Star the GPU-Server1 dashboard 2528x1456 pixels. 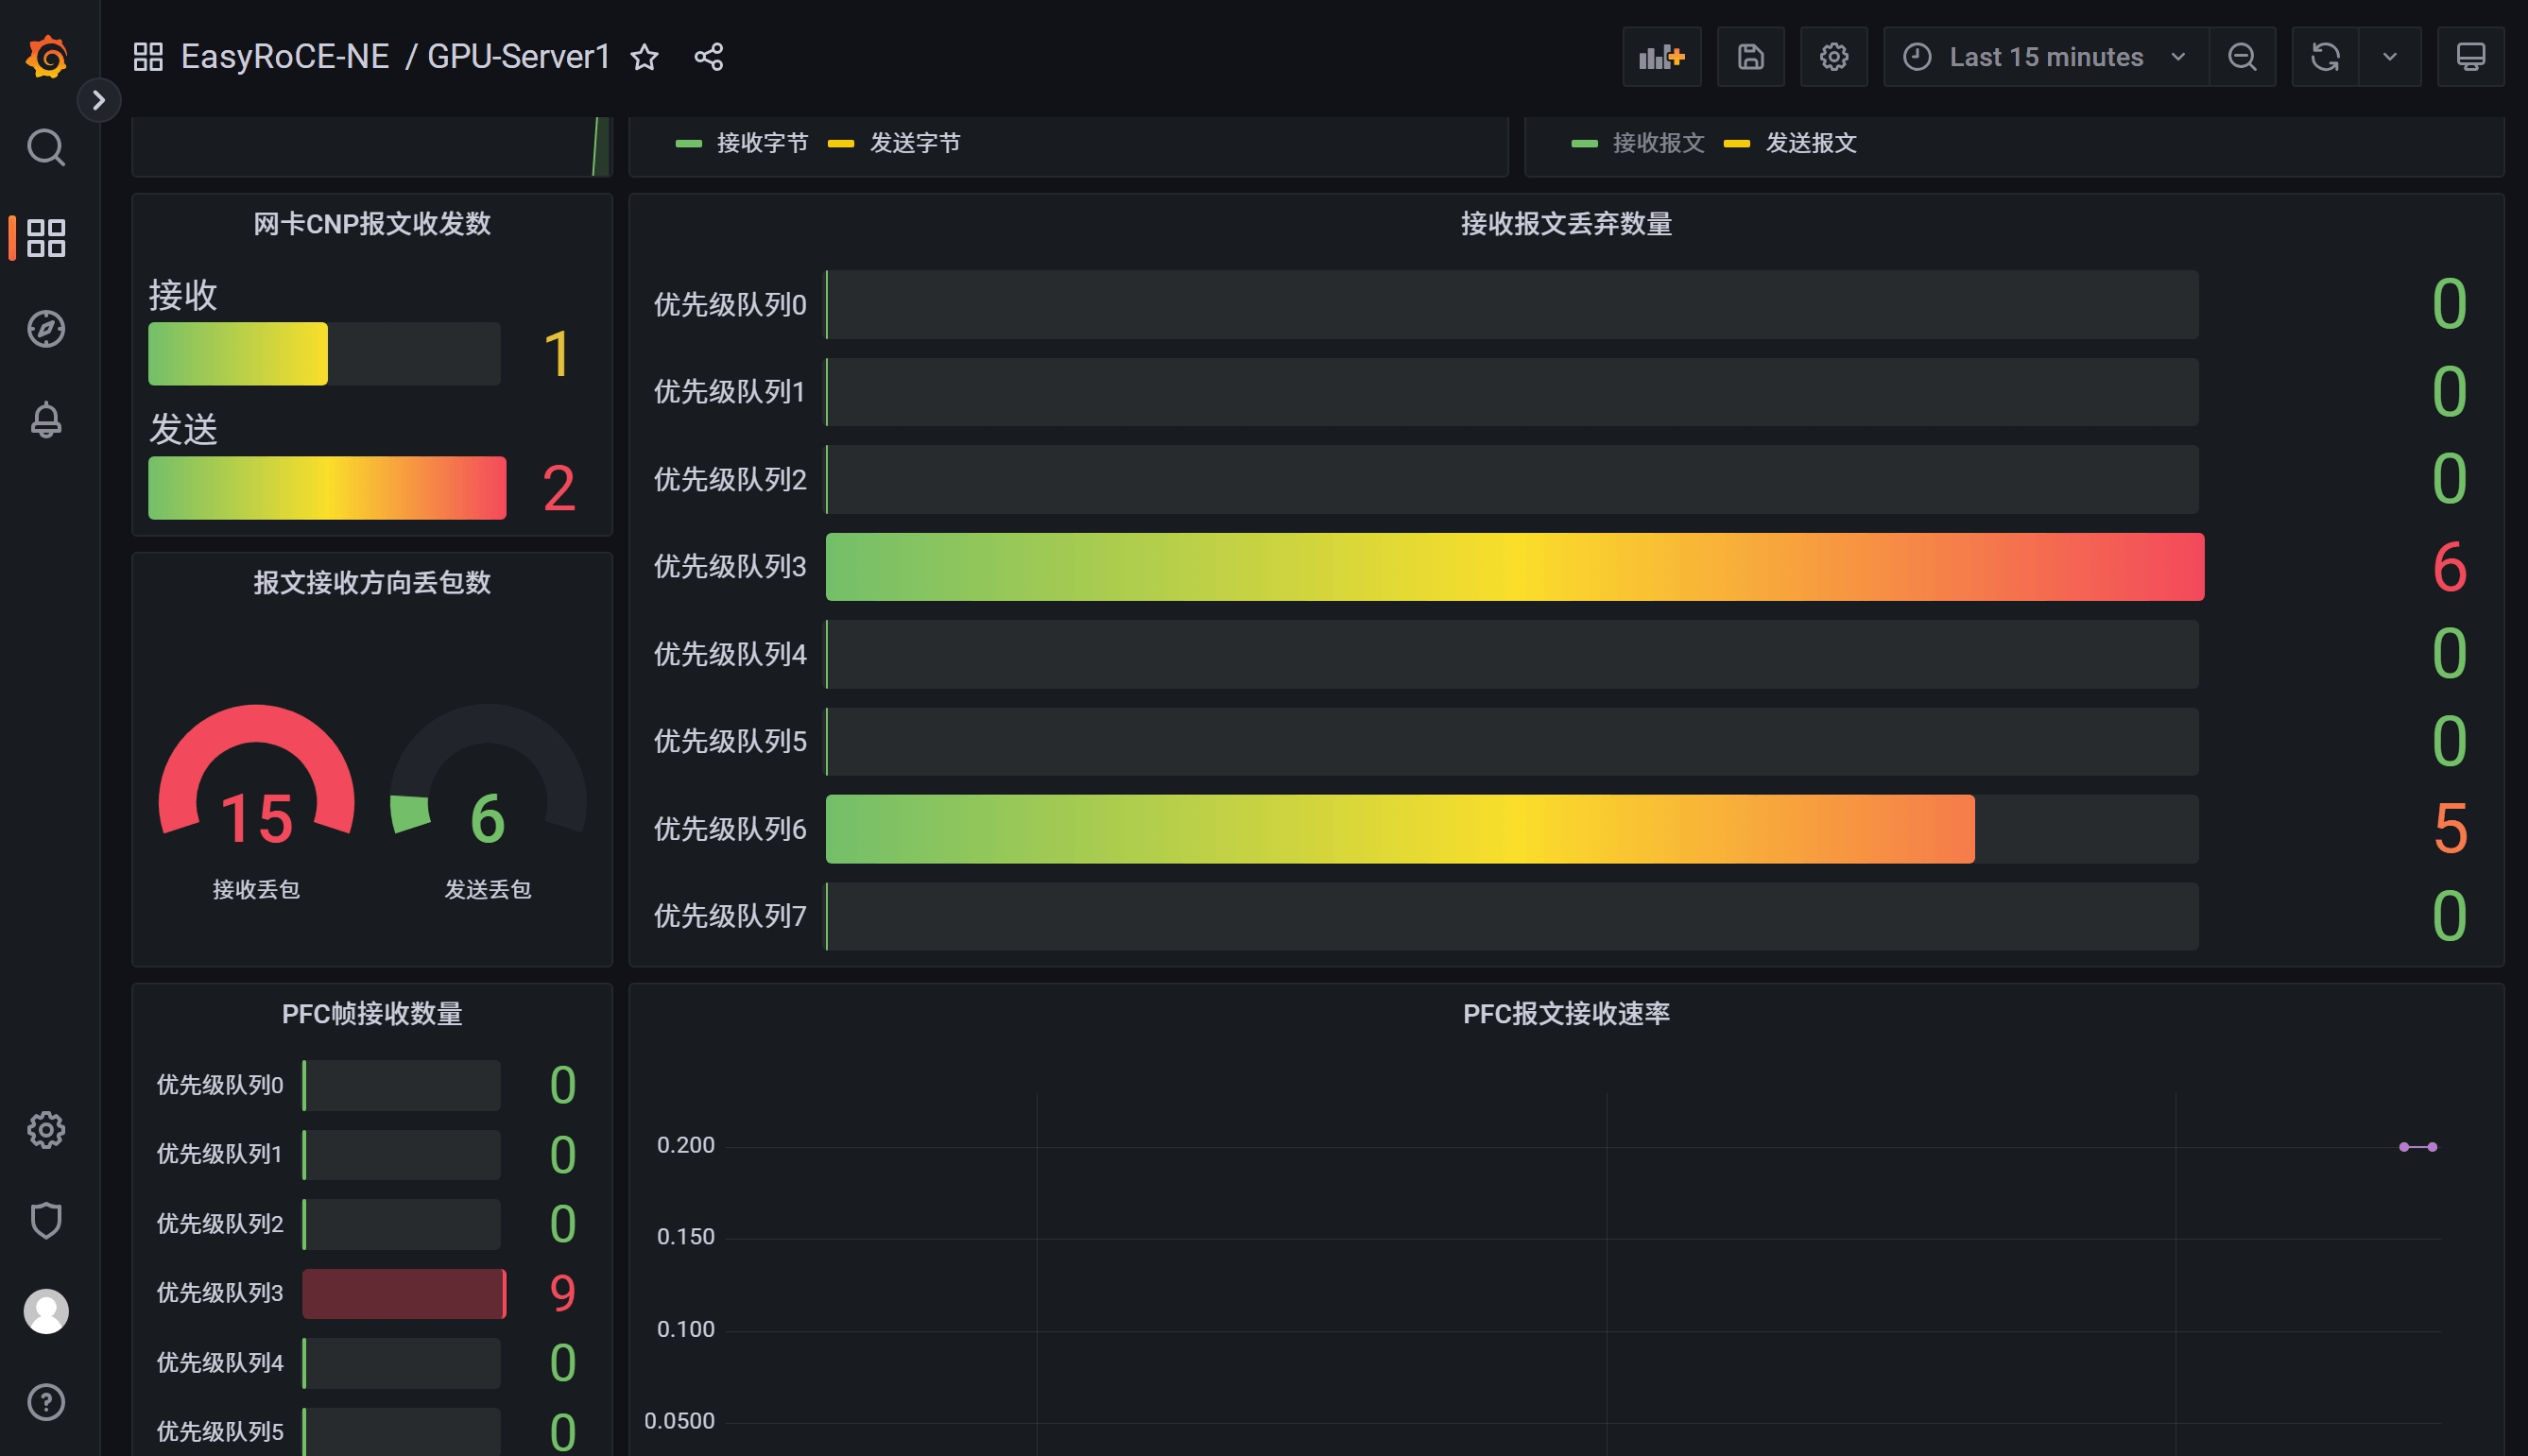(645, 57)
